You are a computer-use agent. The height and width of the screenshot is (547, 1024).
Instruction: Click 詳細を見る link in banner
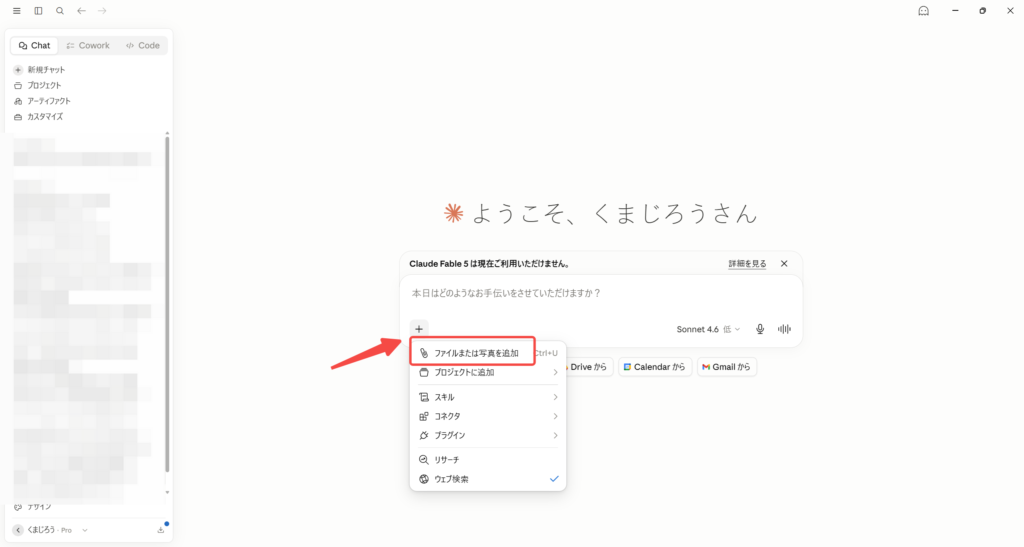(x=747, y=264)
